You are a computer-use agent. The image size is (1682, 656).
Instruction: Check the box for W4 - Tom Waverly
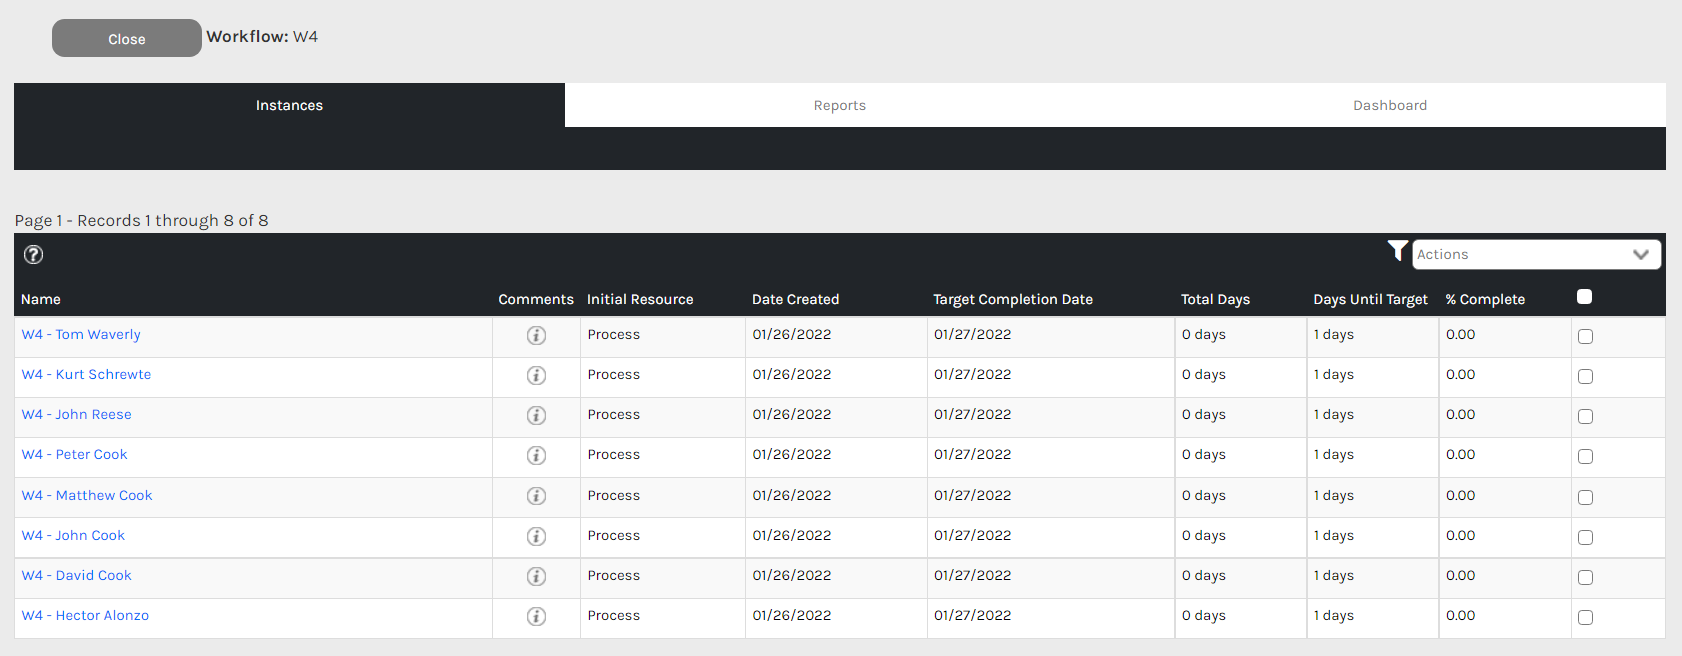pyautogui.click(x=1585, y=337)
